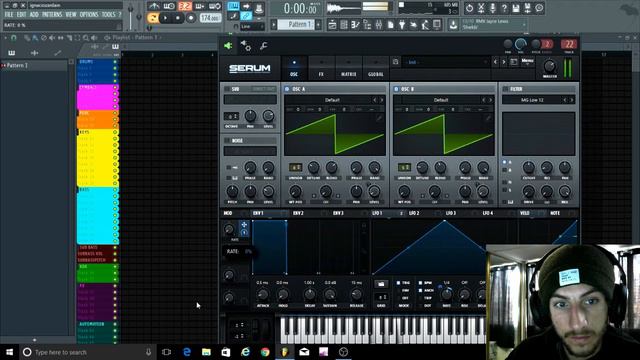Click the undo history icon
Viewport: 640px width, 360px height.
[x=469, y=8]
